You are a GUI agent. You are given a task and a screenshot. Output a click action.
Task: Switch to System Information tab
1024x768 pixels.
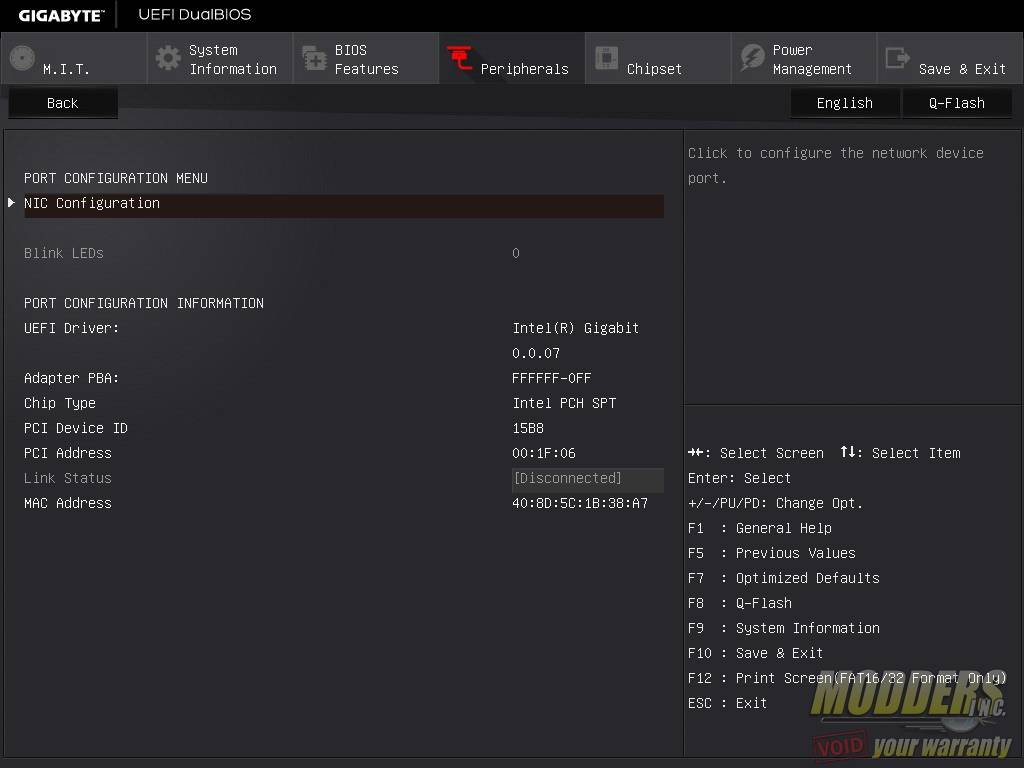pyautogui.click(x=220, y=59)
